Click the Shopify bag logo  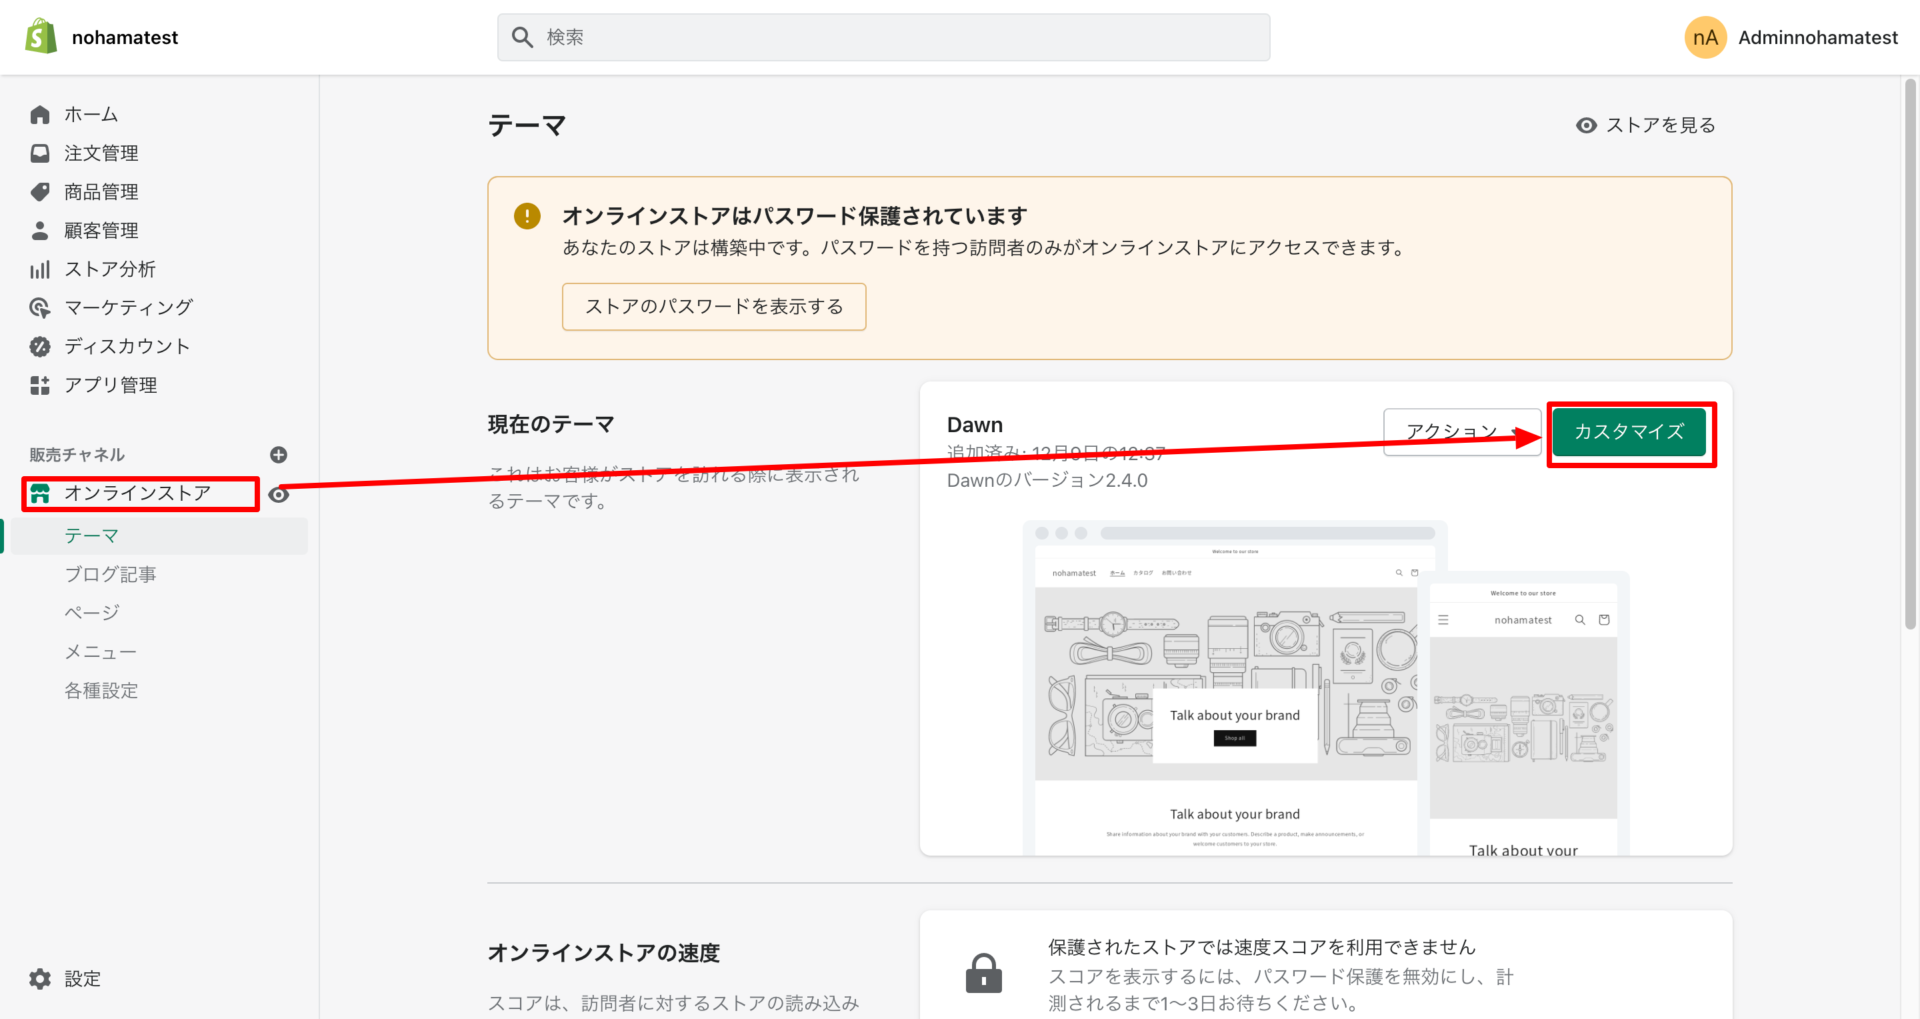tap(41, 37)
